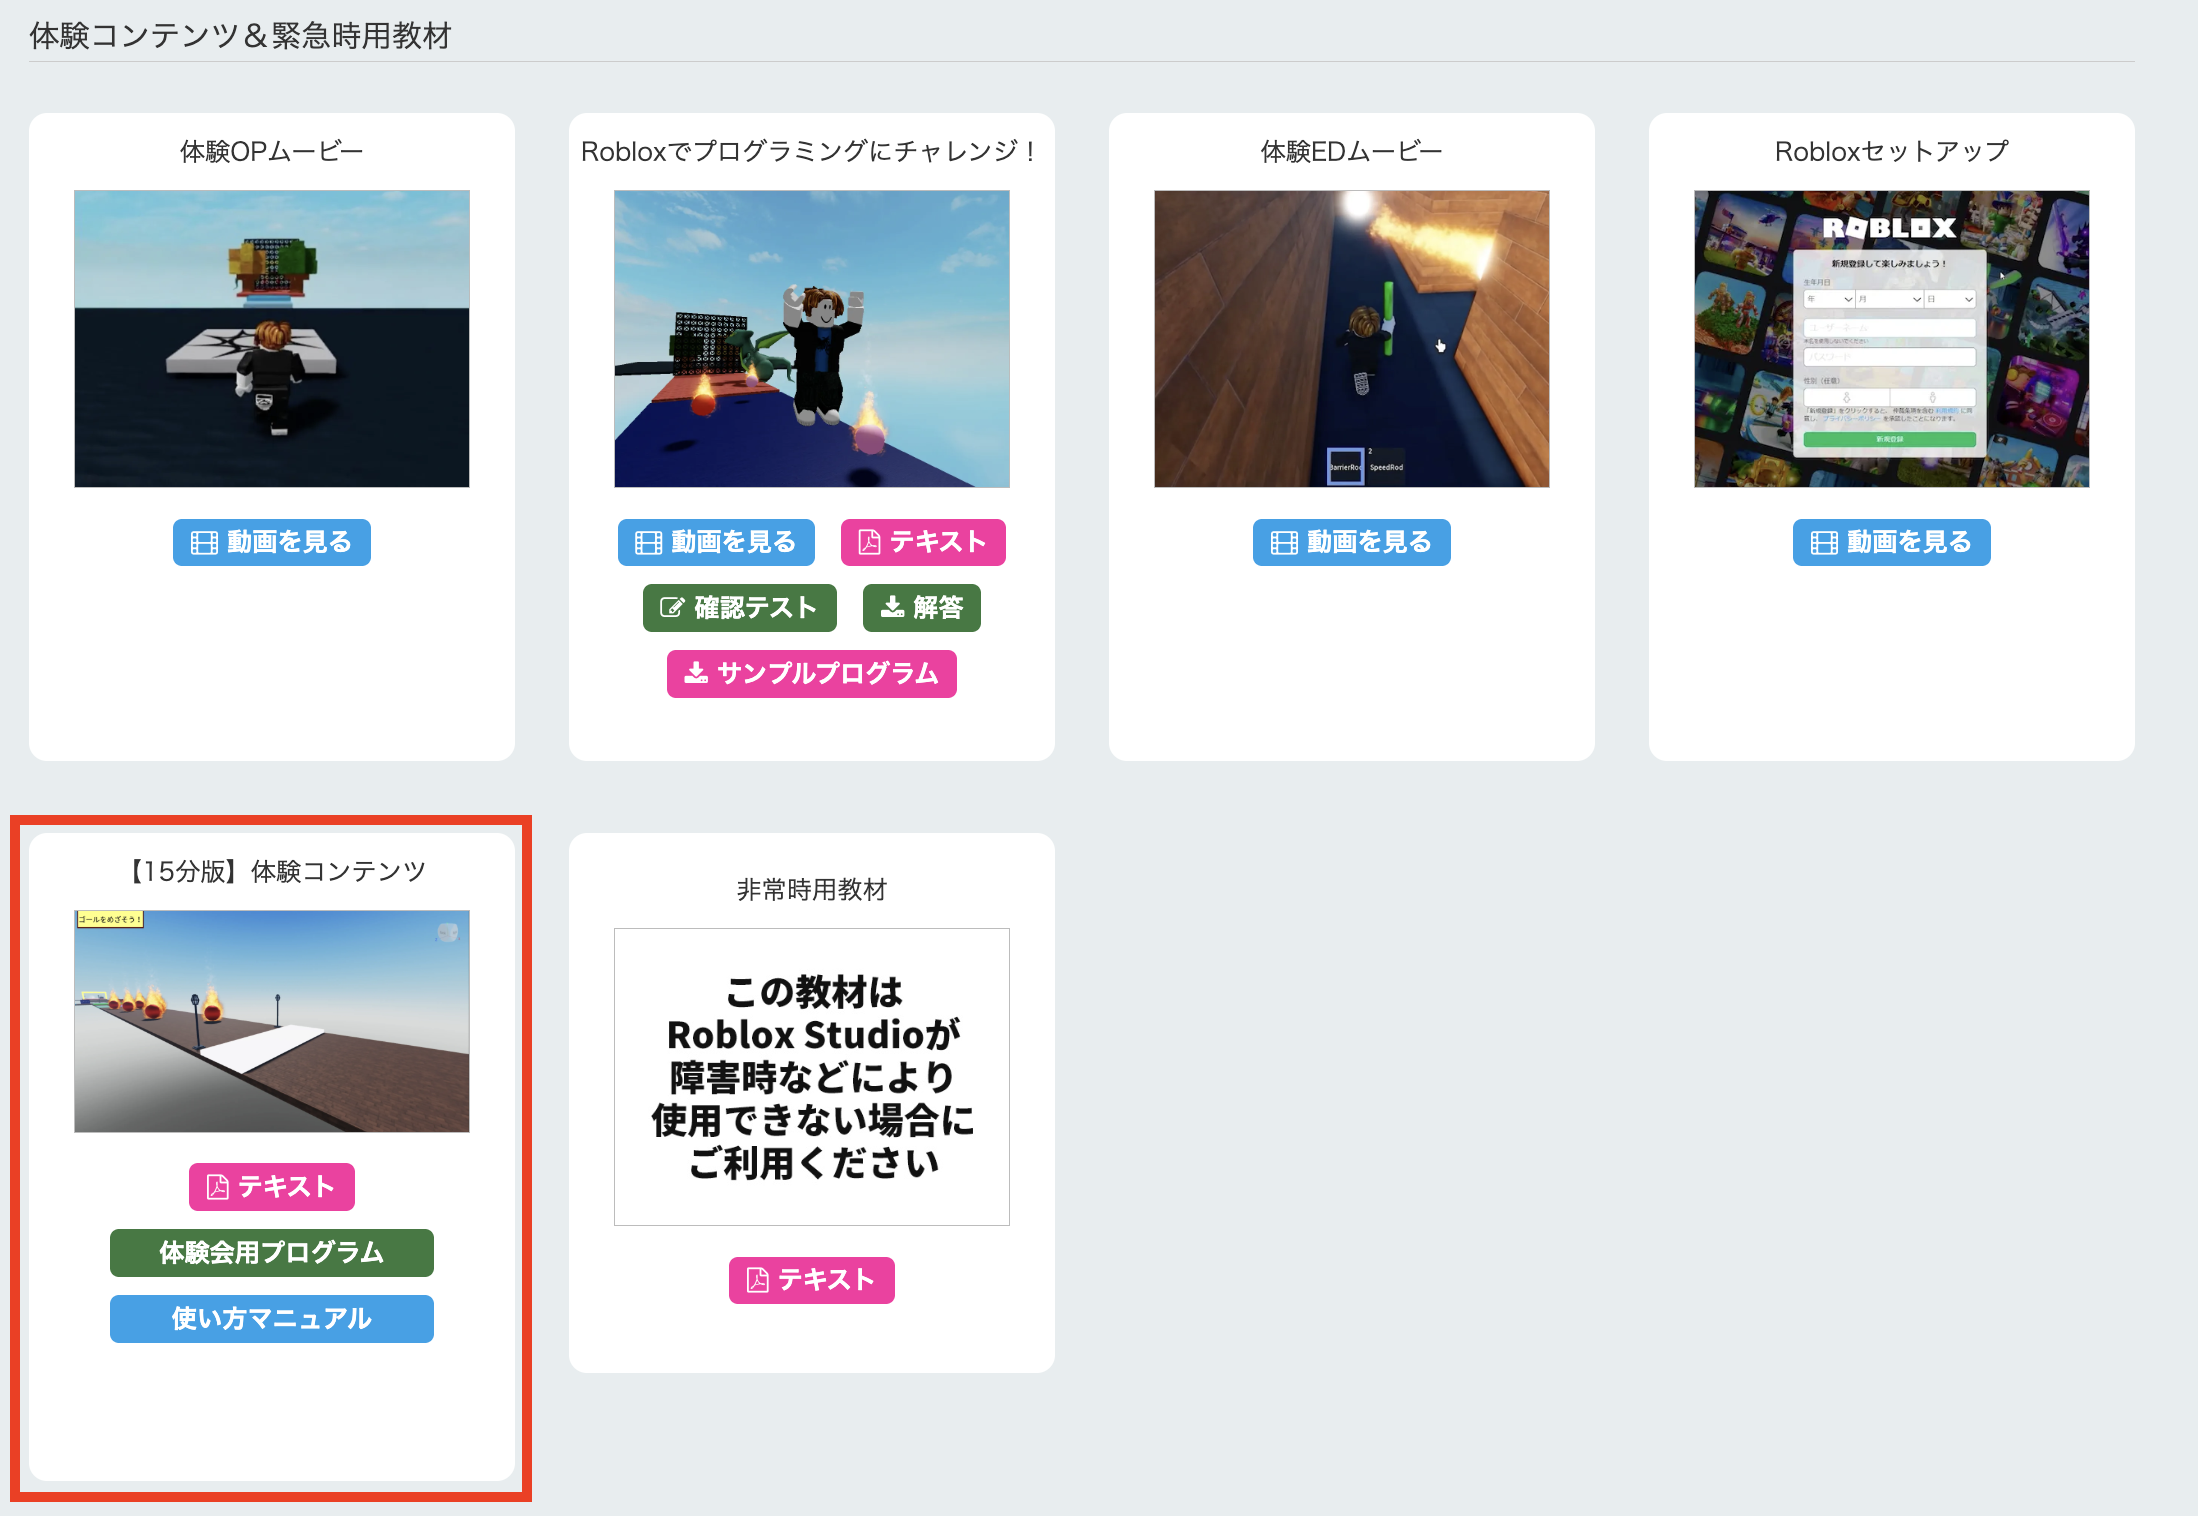Open the 非常時用教材 テキスト
This screenshot has height=1516, width=2198.
tap(811, 1280)
